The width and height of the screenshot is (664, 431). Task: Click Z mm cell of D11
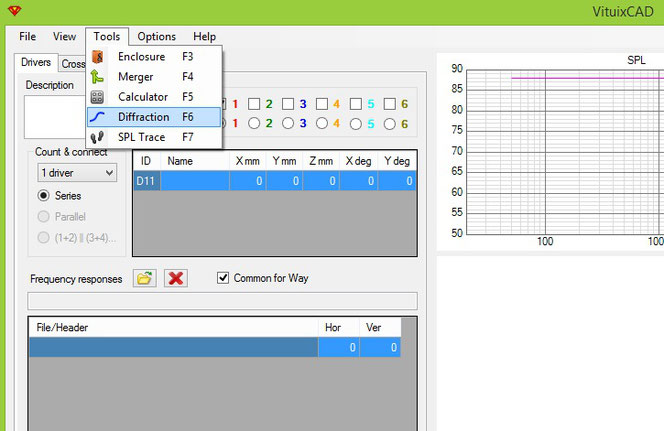[321, 181]
